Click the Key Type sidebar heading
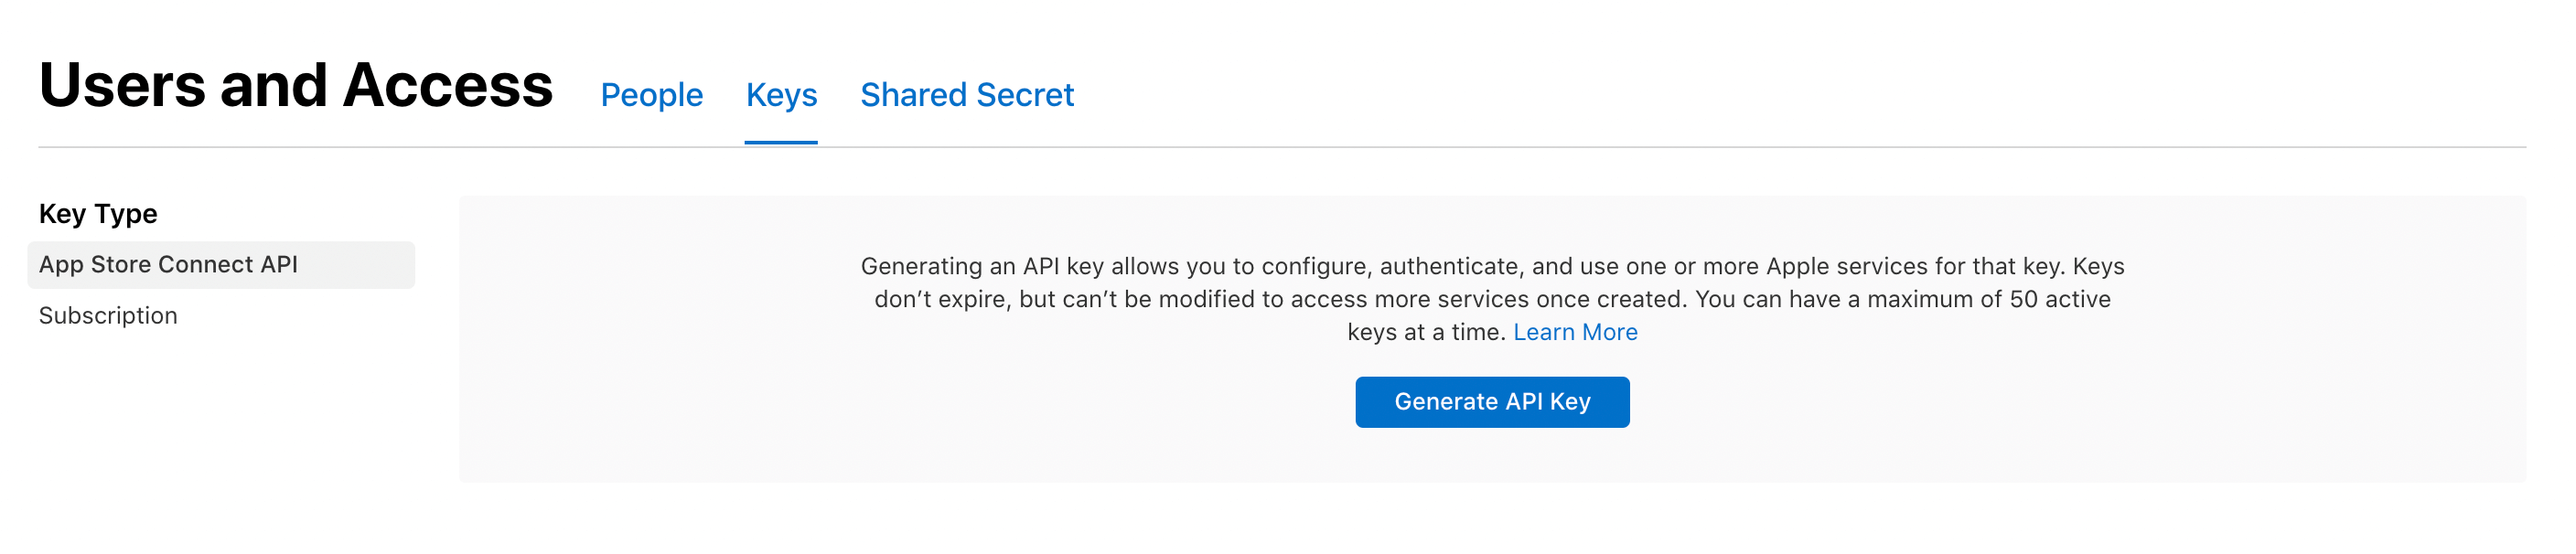Viewport: 2576px width, 554px height. click(98, 214)
